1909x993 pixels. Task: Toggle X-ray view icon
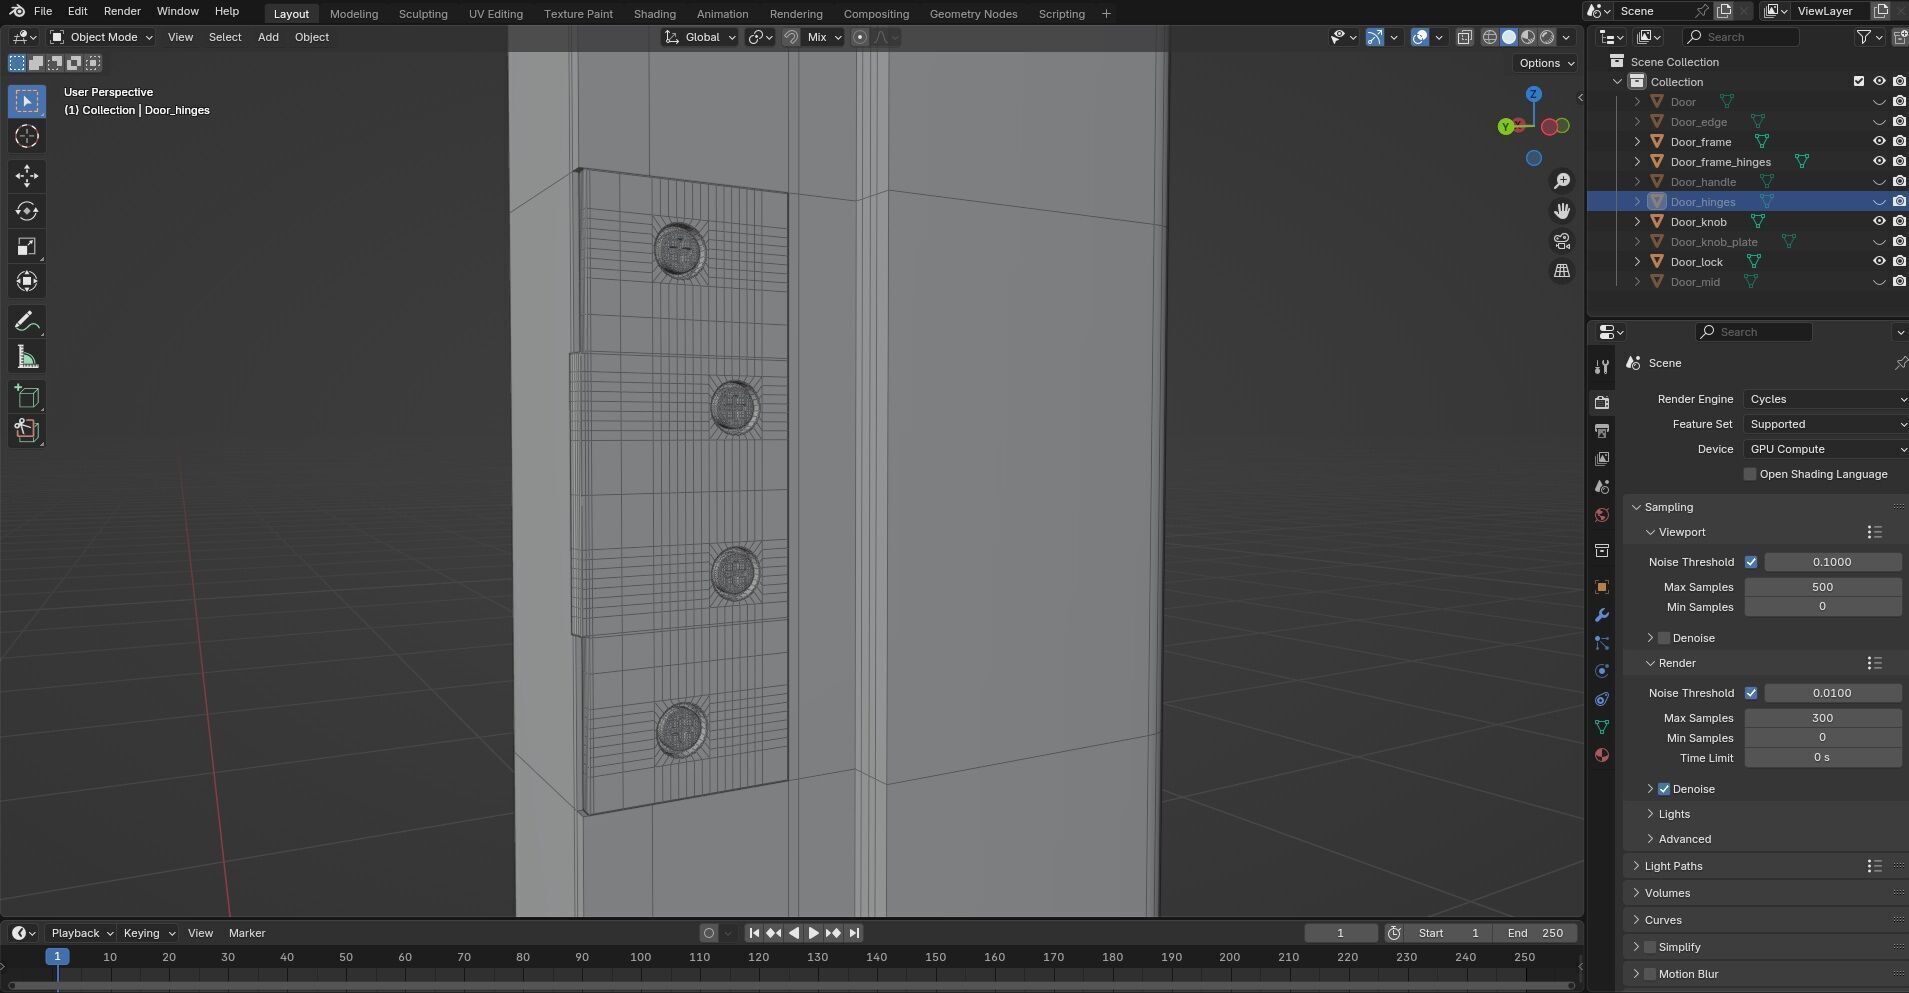1464,37
